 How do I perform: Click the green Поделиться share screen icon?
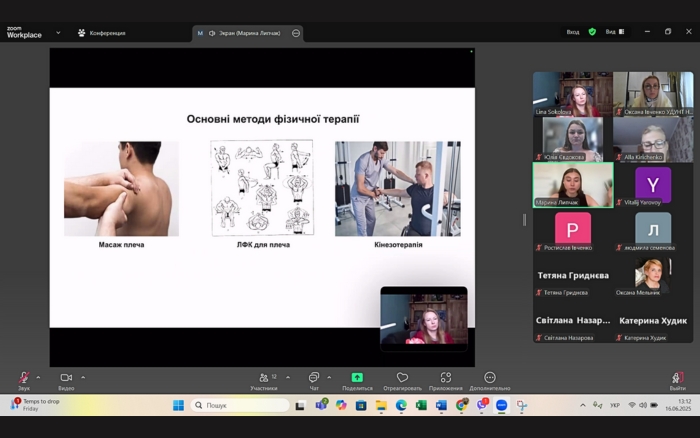point(357,378)
